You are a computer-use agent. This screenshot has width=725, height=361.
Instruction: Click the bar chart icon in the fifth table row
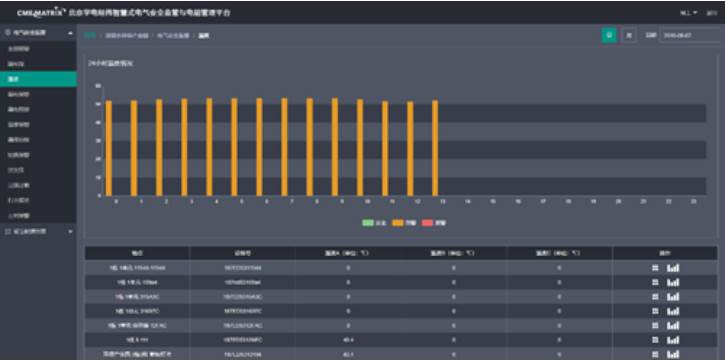673,325
